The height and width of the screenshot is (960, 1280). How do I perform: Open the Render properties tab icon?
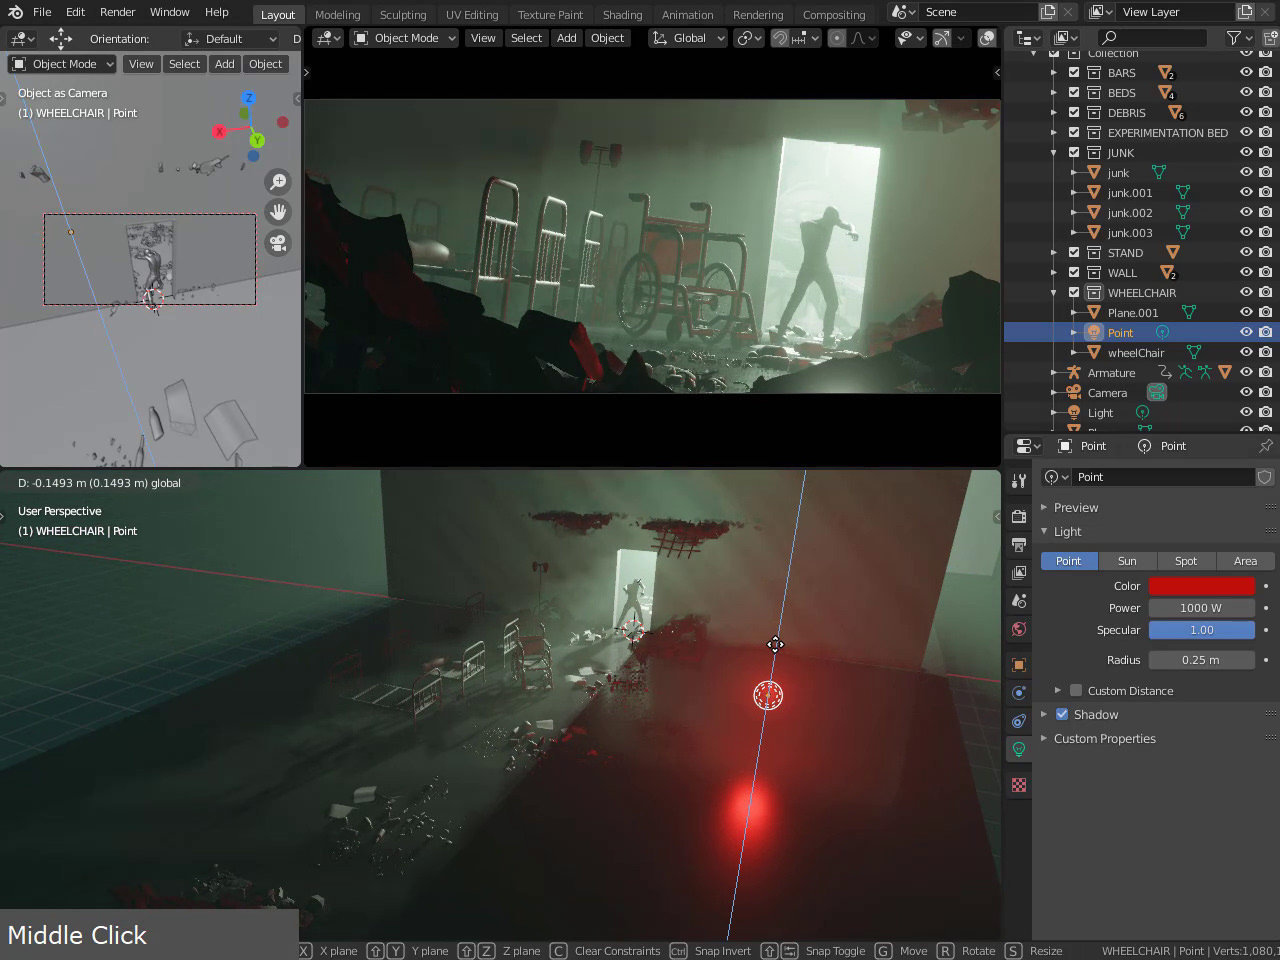(x=1018, y=517)
